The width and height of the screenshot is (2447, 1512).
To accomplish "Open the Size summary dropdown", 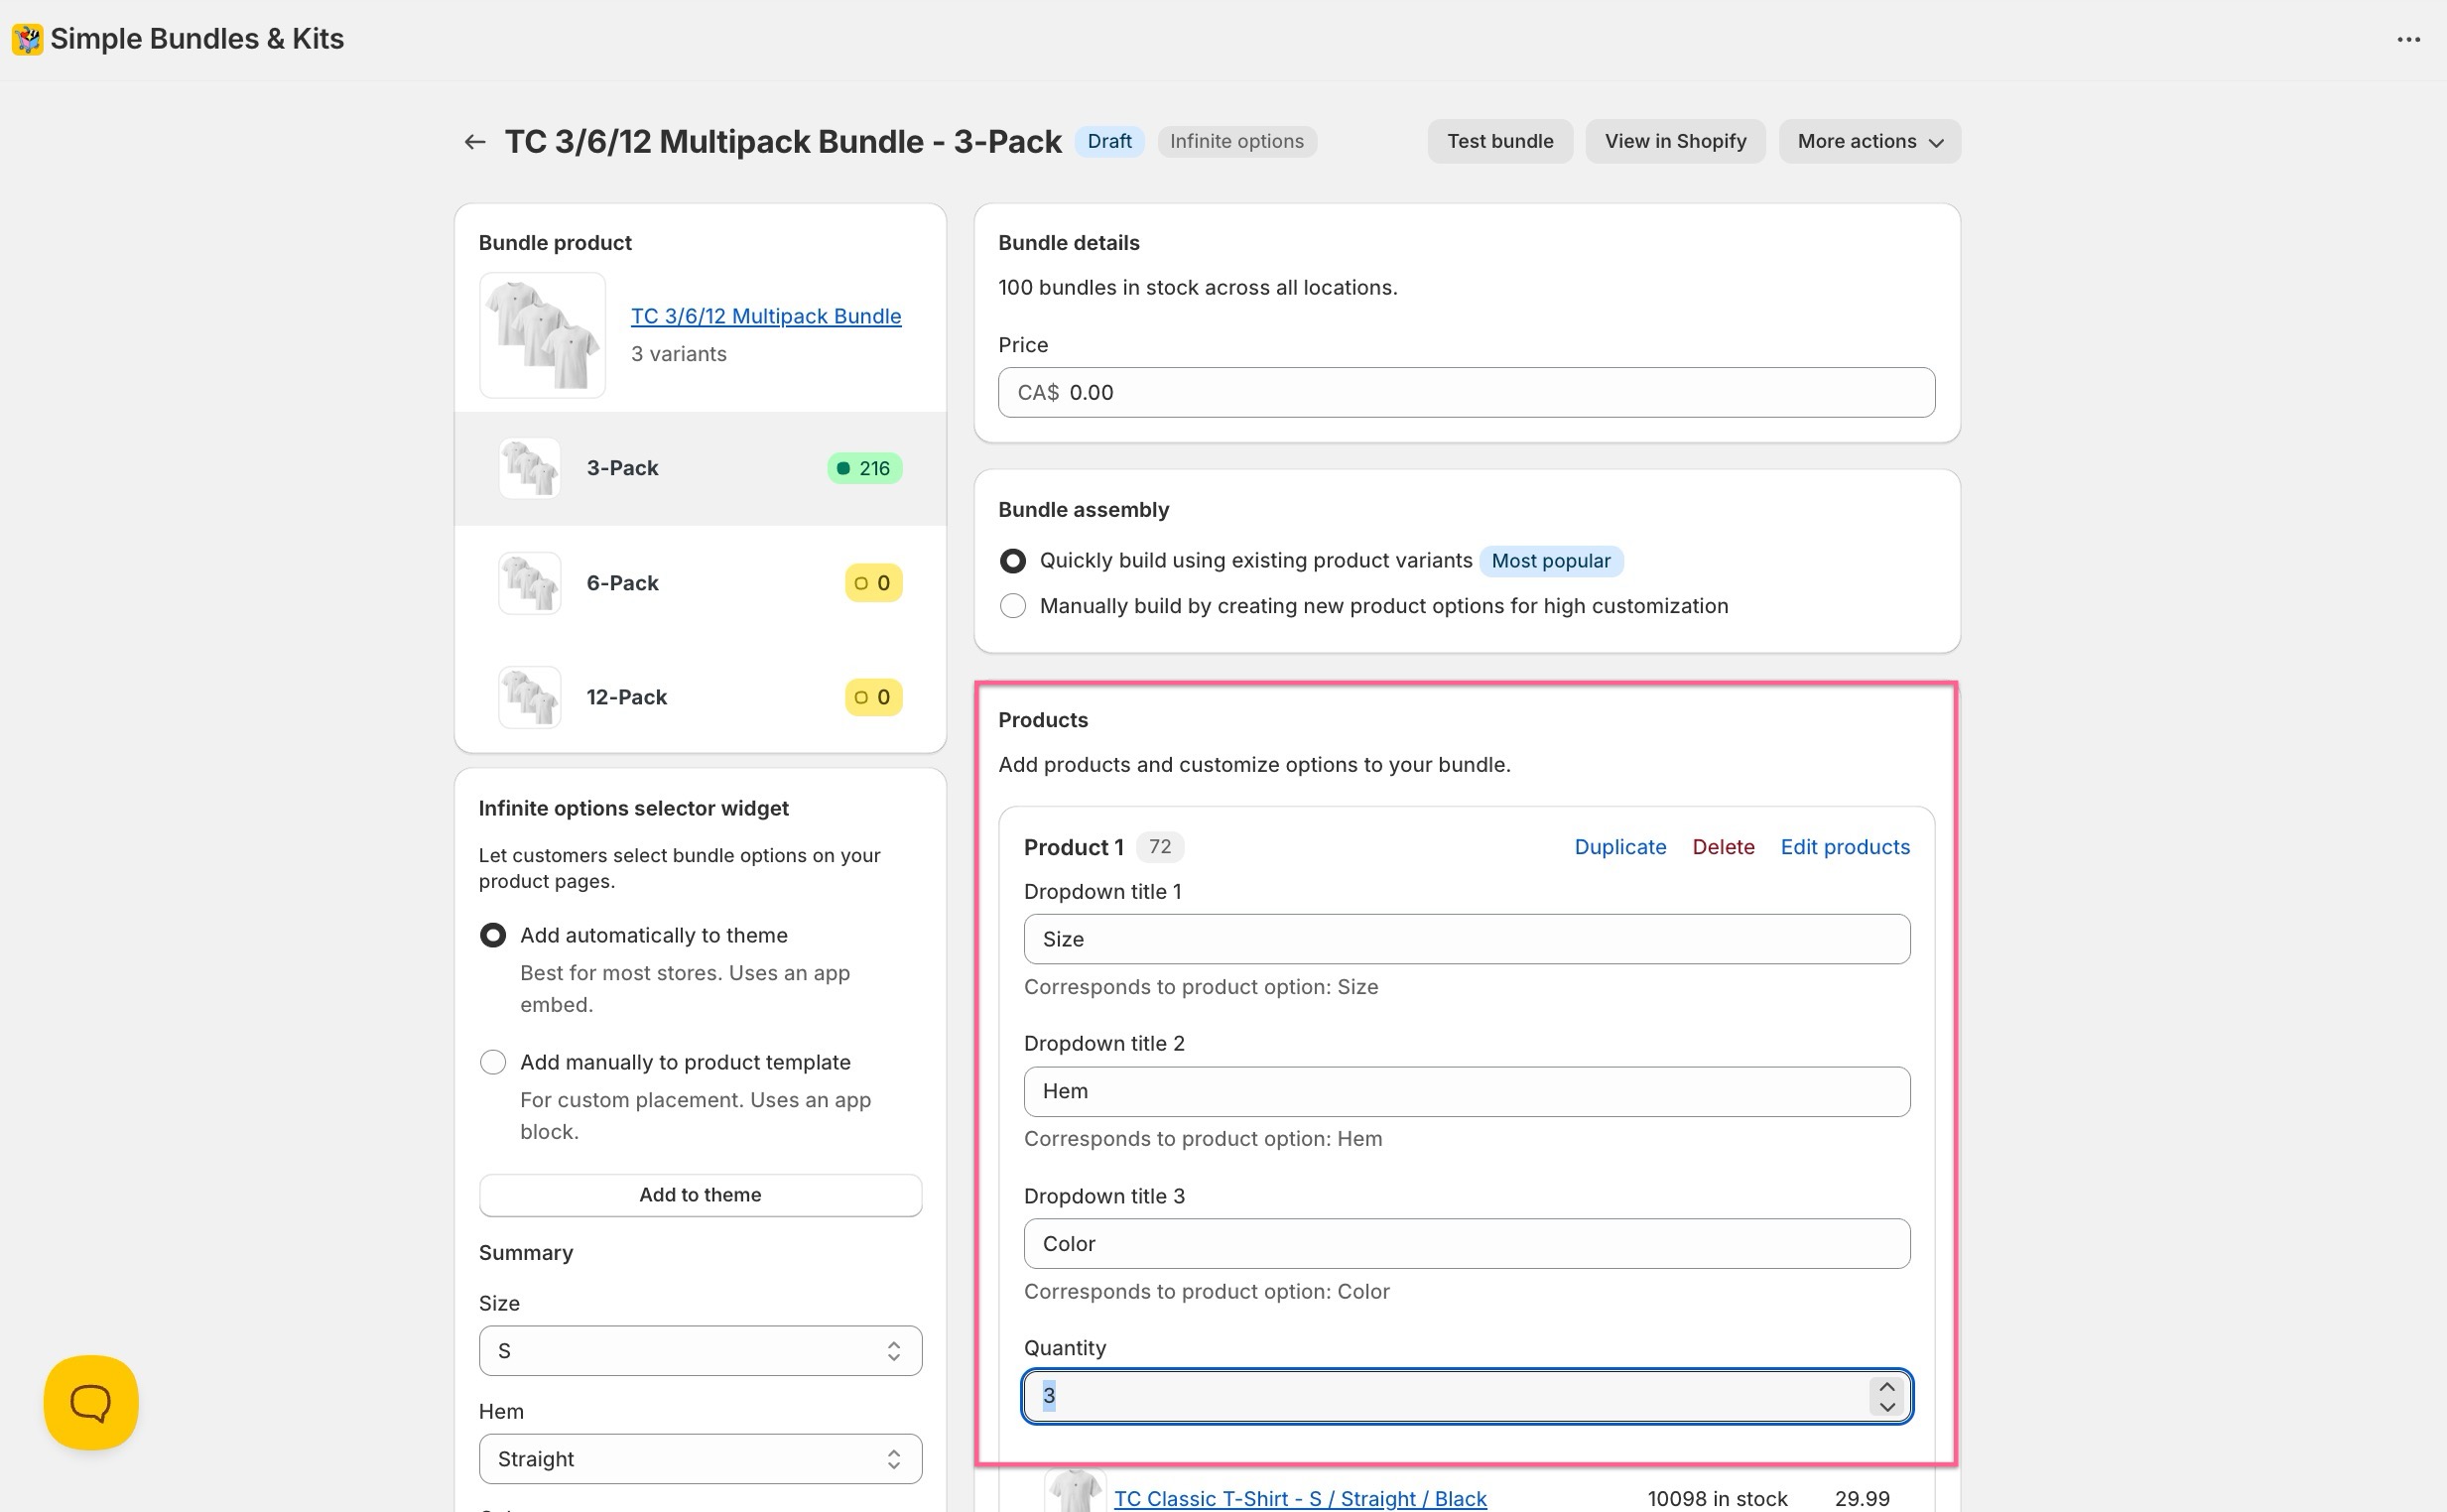I will 700,1351.
